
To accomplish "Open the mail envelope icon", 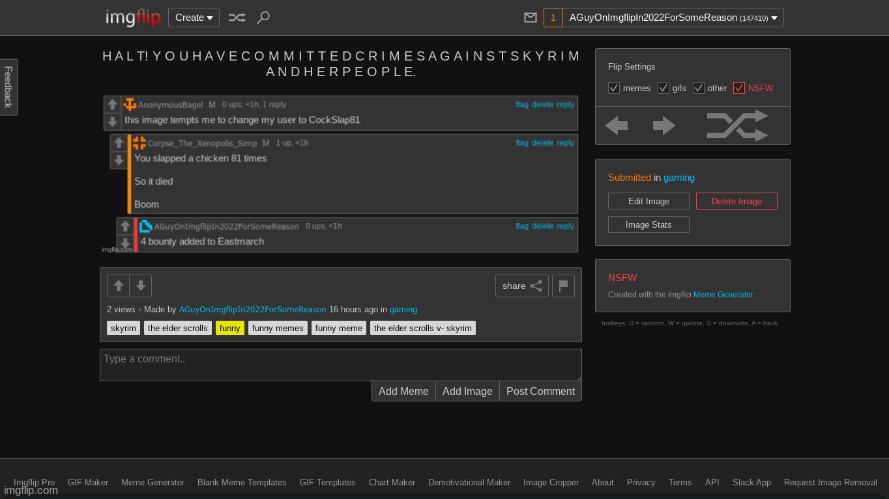I will point(530,18).
